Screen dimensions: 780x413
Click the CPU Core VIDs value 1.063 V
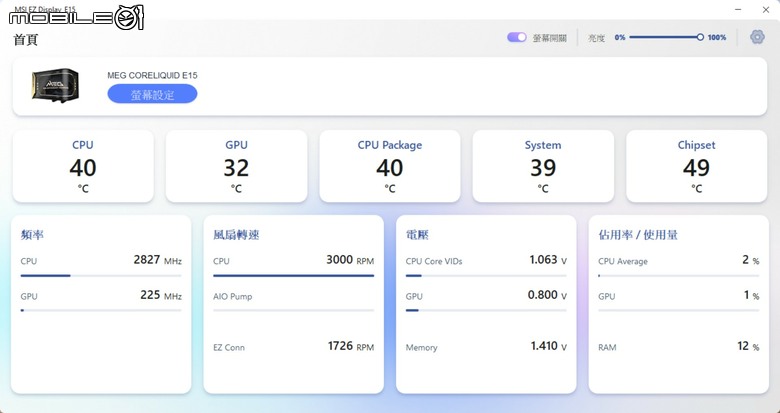(548, 260)
